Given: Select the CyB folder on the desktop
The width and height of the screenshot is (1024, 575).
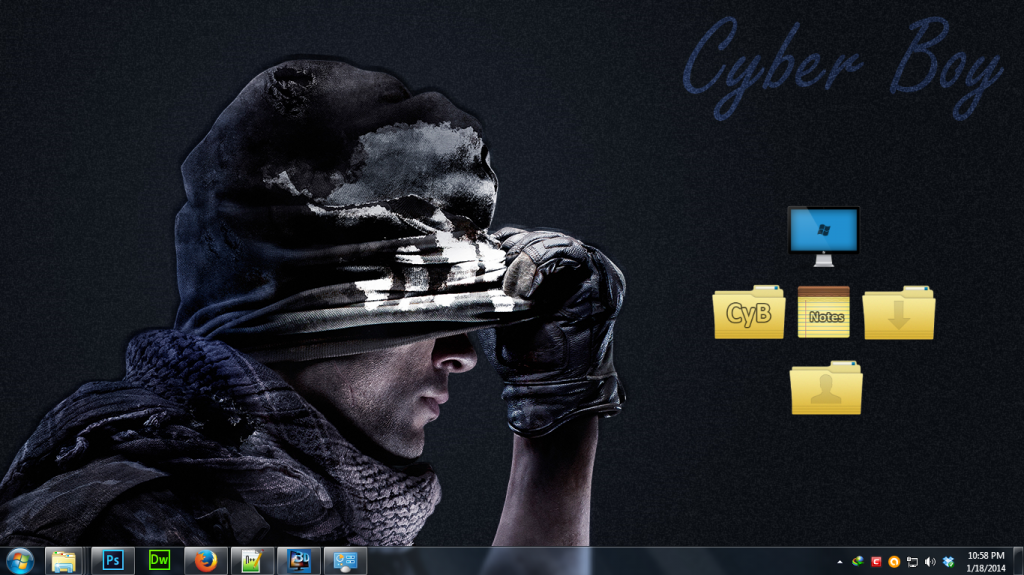Looking at the screenshot, I should click(x=748, y=312).
